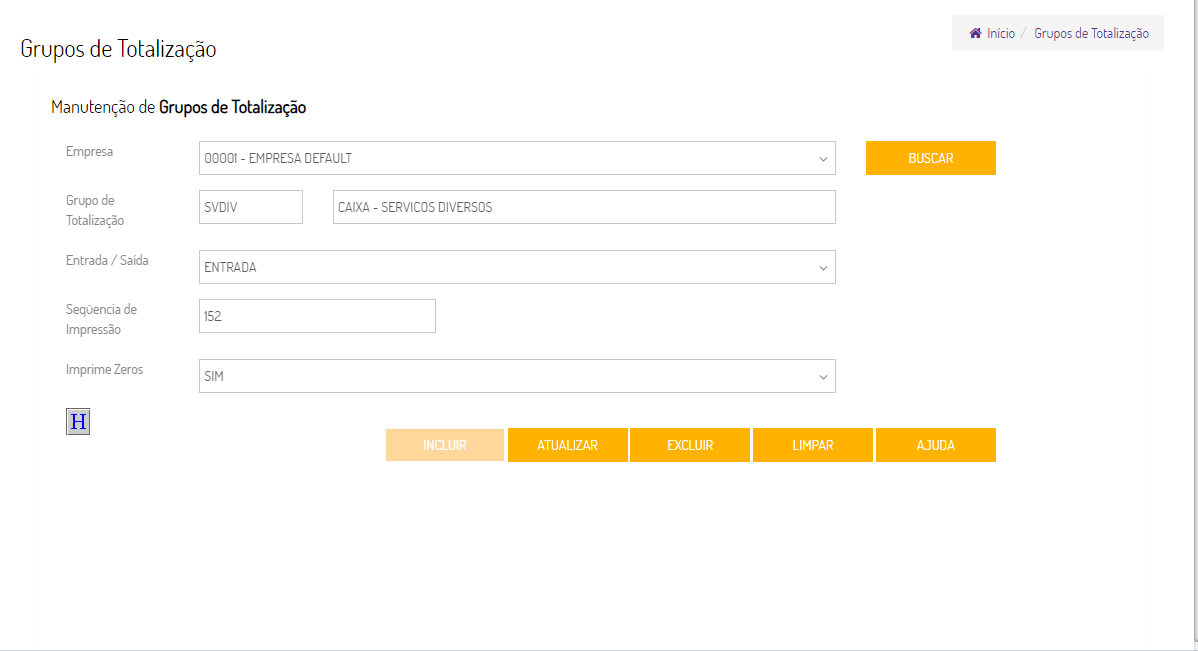Click the CAIXA - SERVICOS DIVERSOS description field
The height and width of the screenshot is (651, 1198).
click(584, 208)
